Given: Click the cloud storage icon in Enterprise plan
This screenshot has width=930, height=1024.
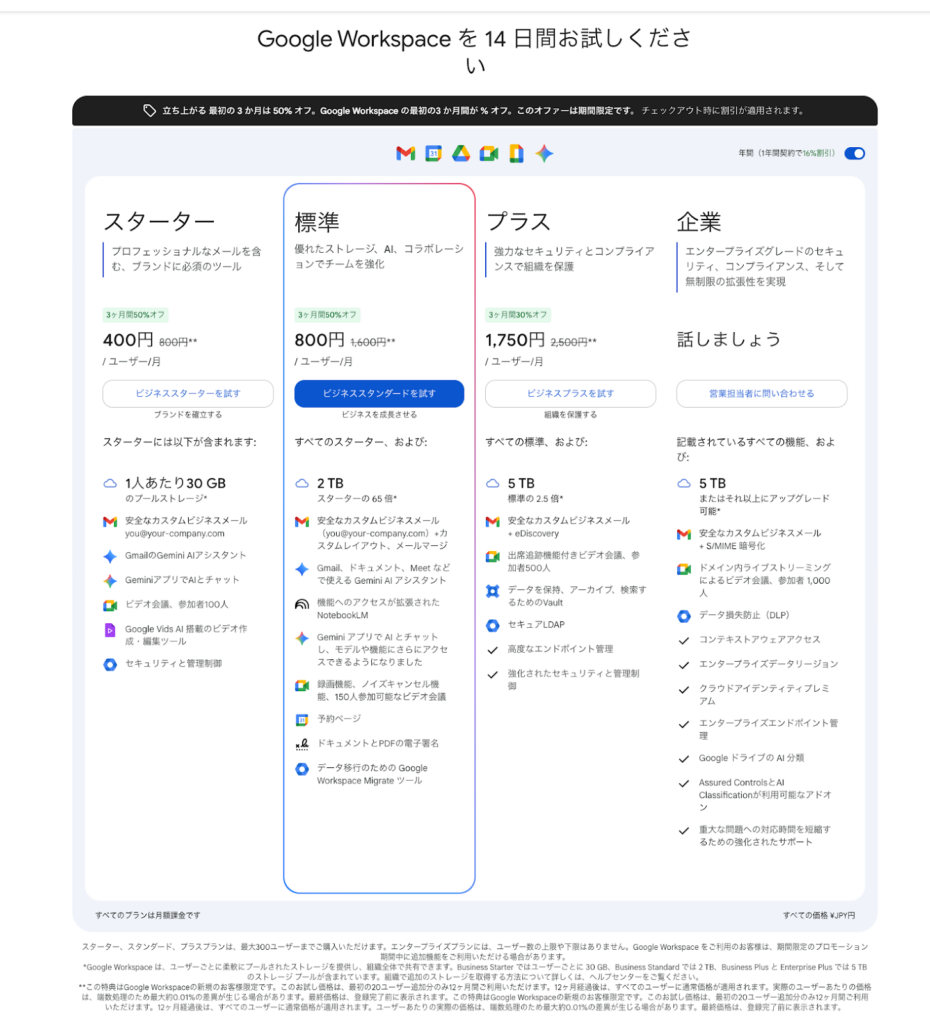Looking at the screenshot, I should pyautogui.click(x=683, y=483).
